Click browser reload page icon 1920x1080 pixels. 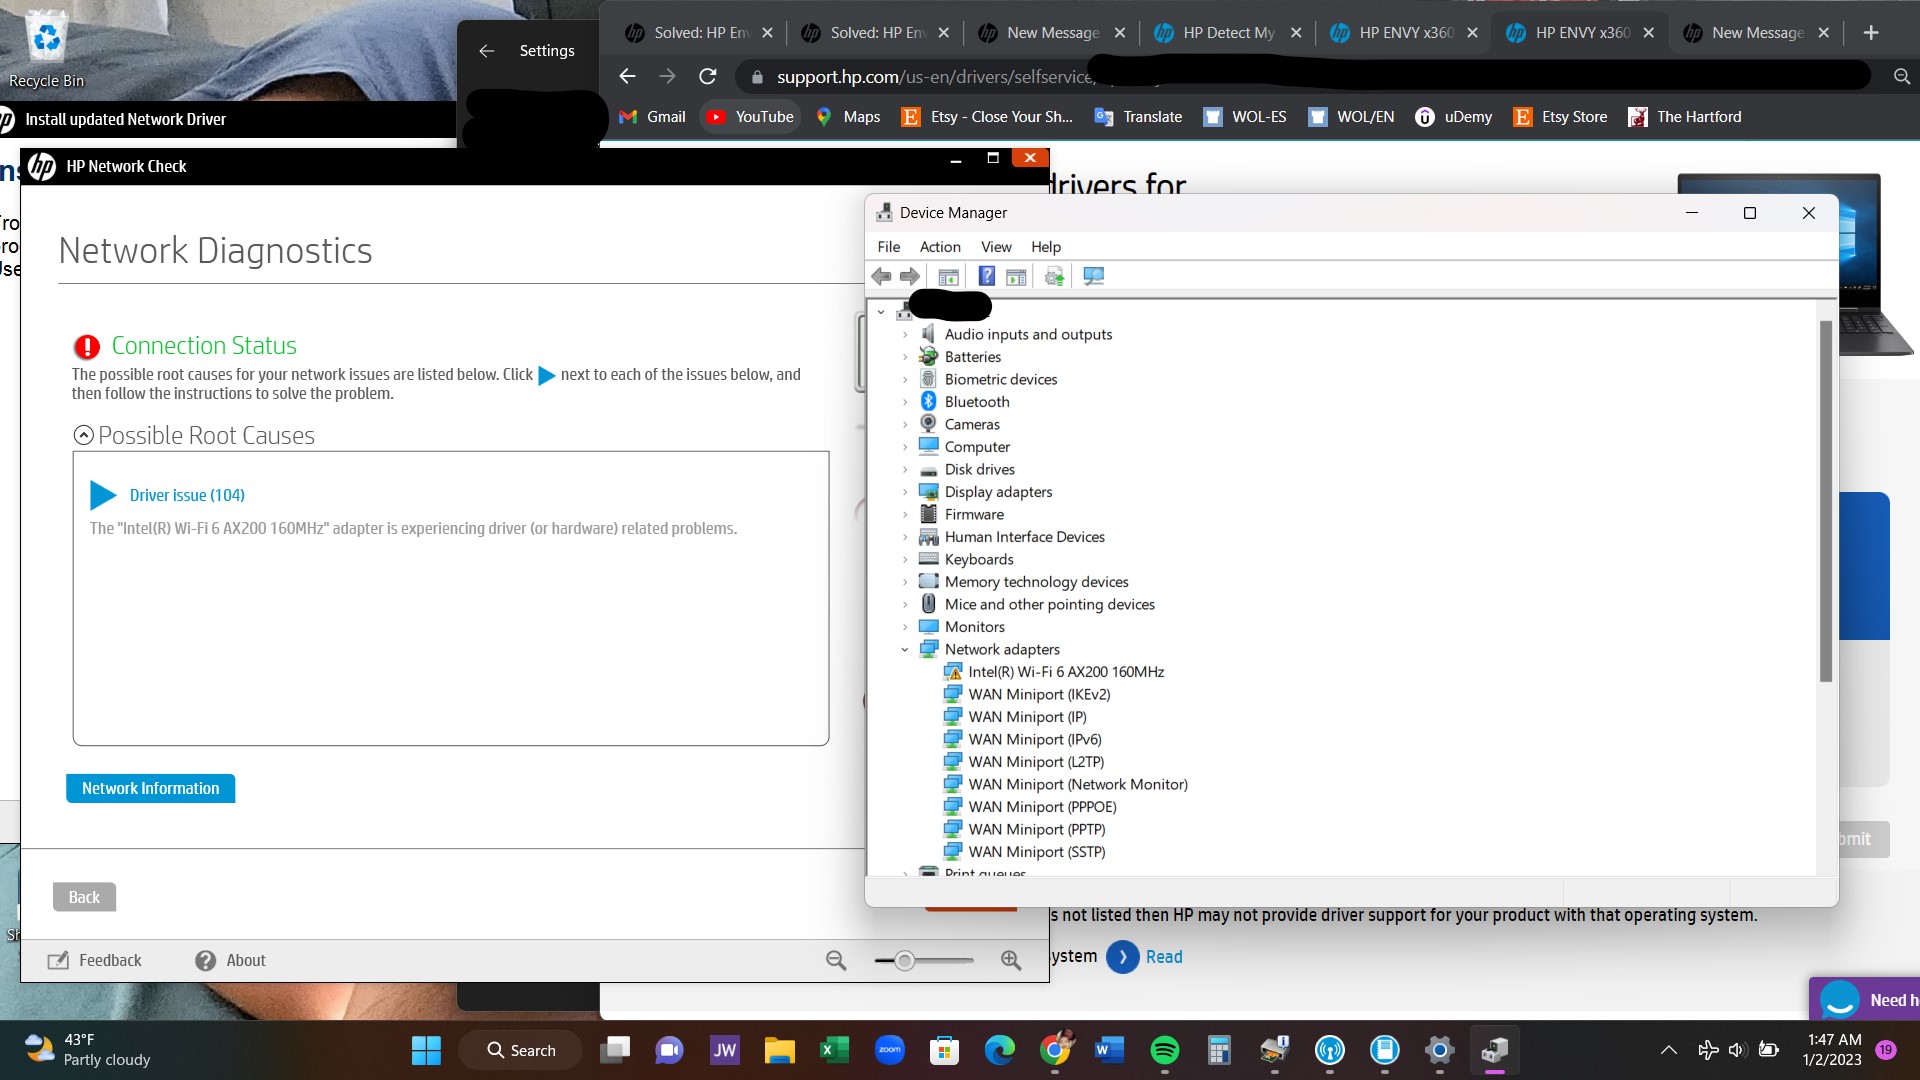708,77
